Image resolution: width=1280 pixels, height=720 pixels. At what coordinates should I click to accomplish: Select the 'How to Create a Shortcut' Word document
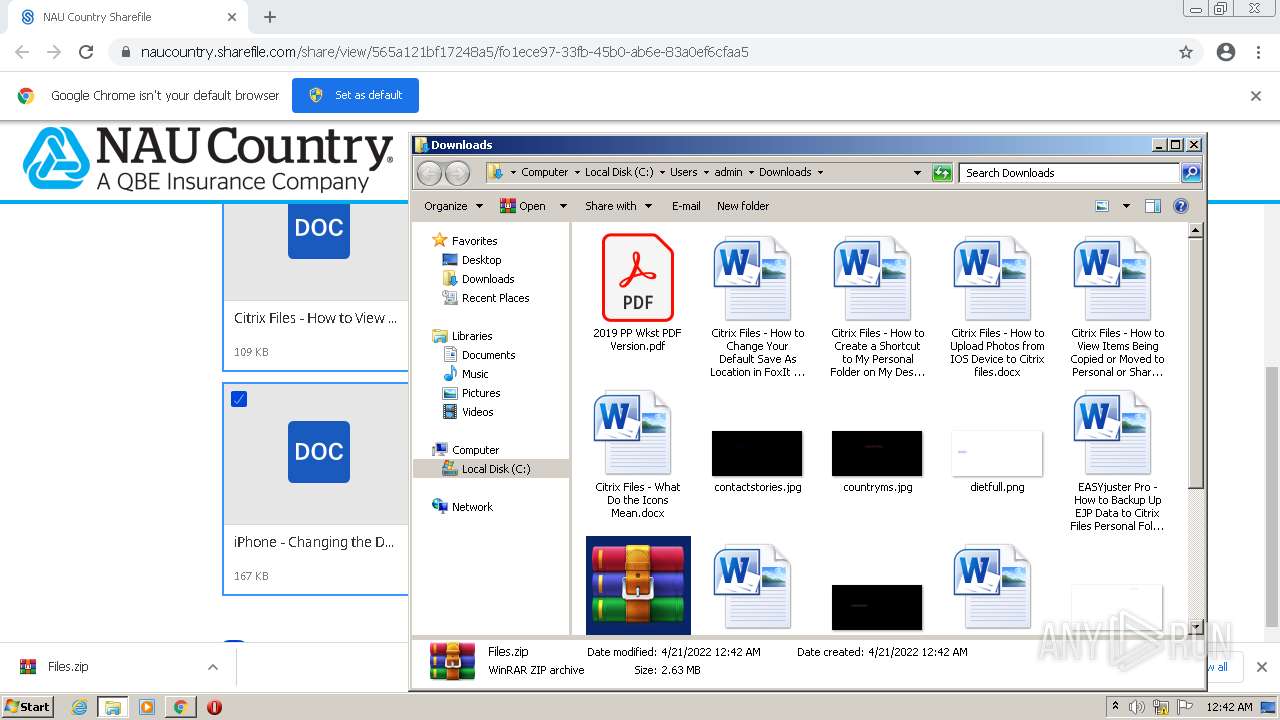pos(877,307)
